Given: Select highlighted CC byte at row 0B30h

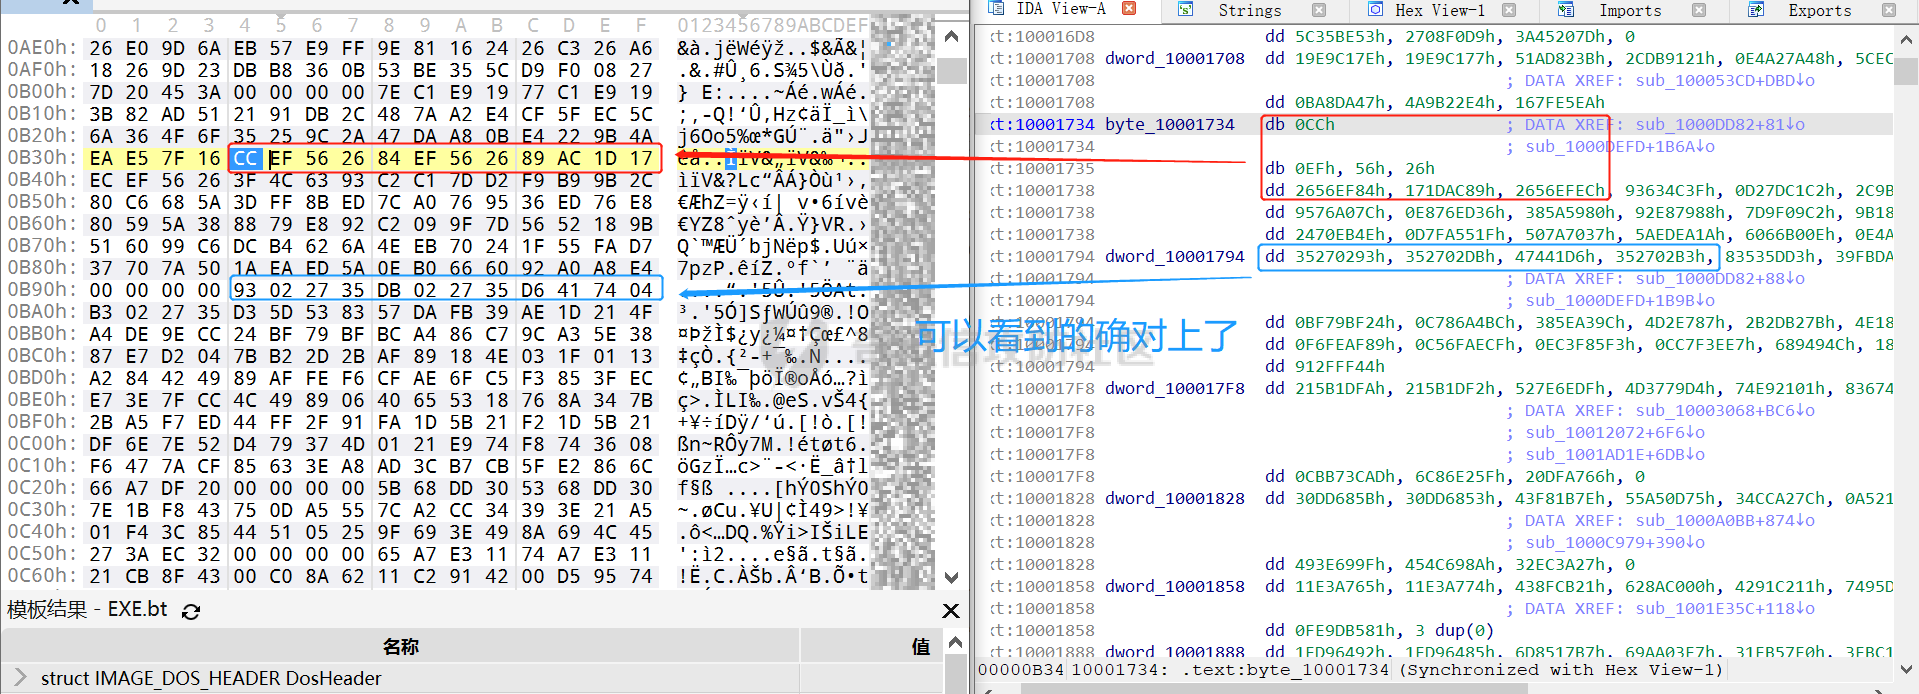Looking at the screenshot, I should 246,158.
